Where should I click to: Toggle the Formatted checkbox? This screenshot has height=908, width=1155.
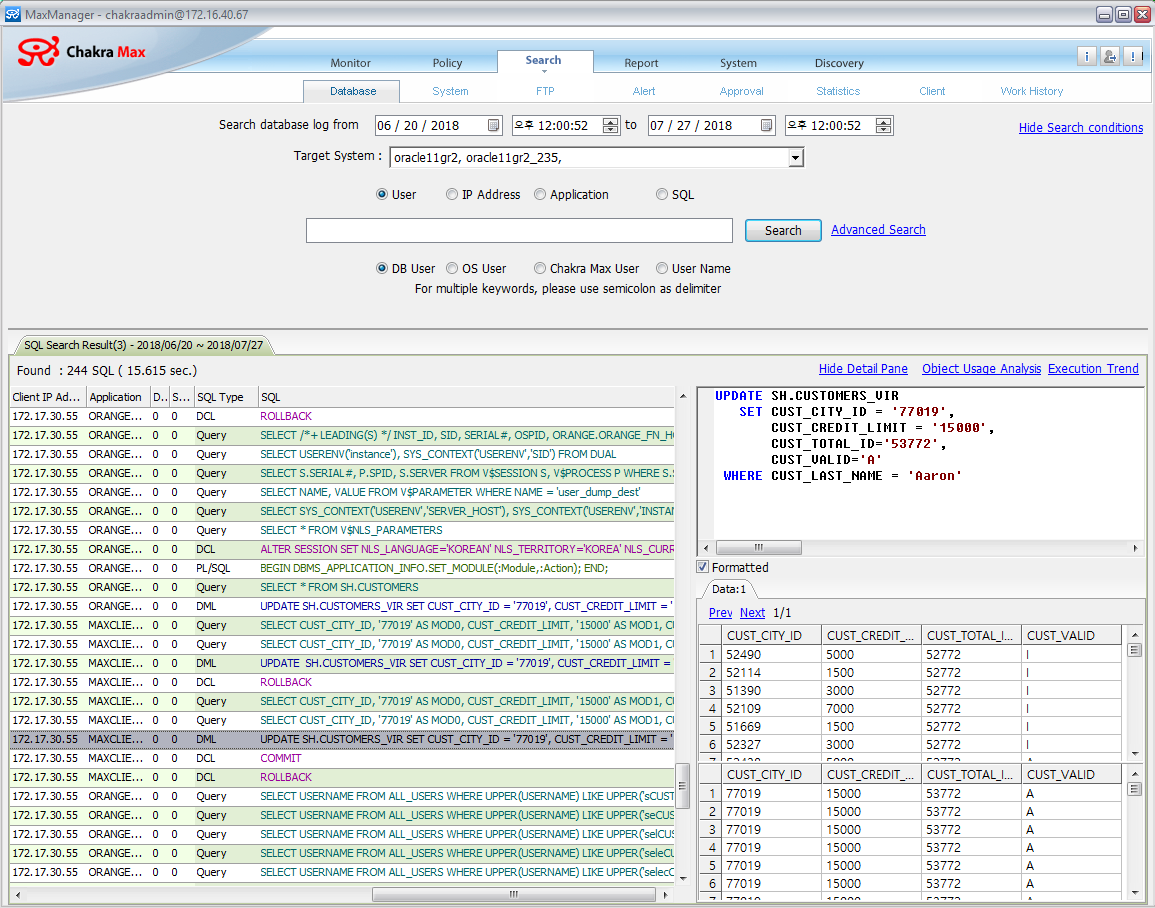click(x=703, y=567)
